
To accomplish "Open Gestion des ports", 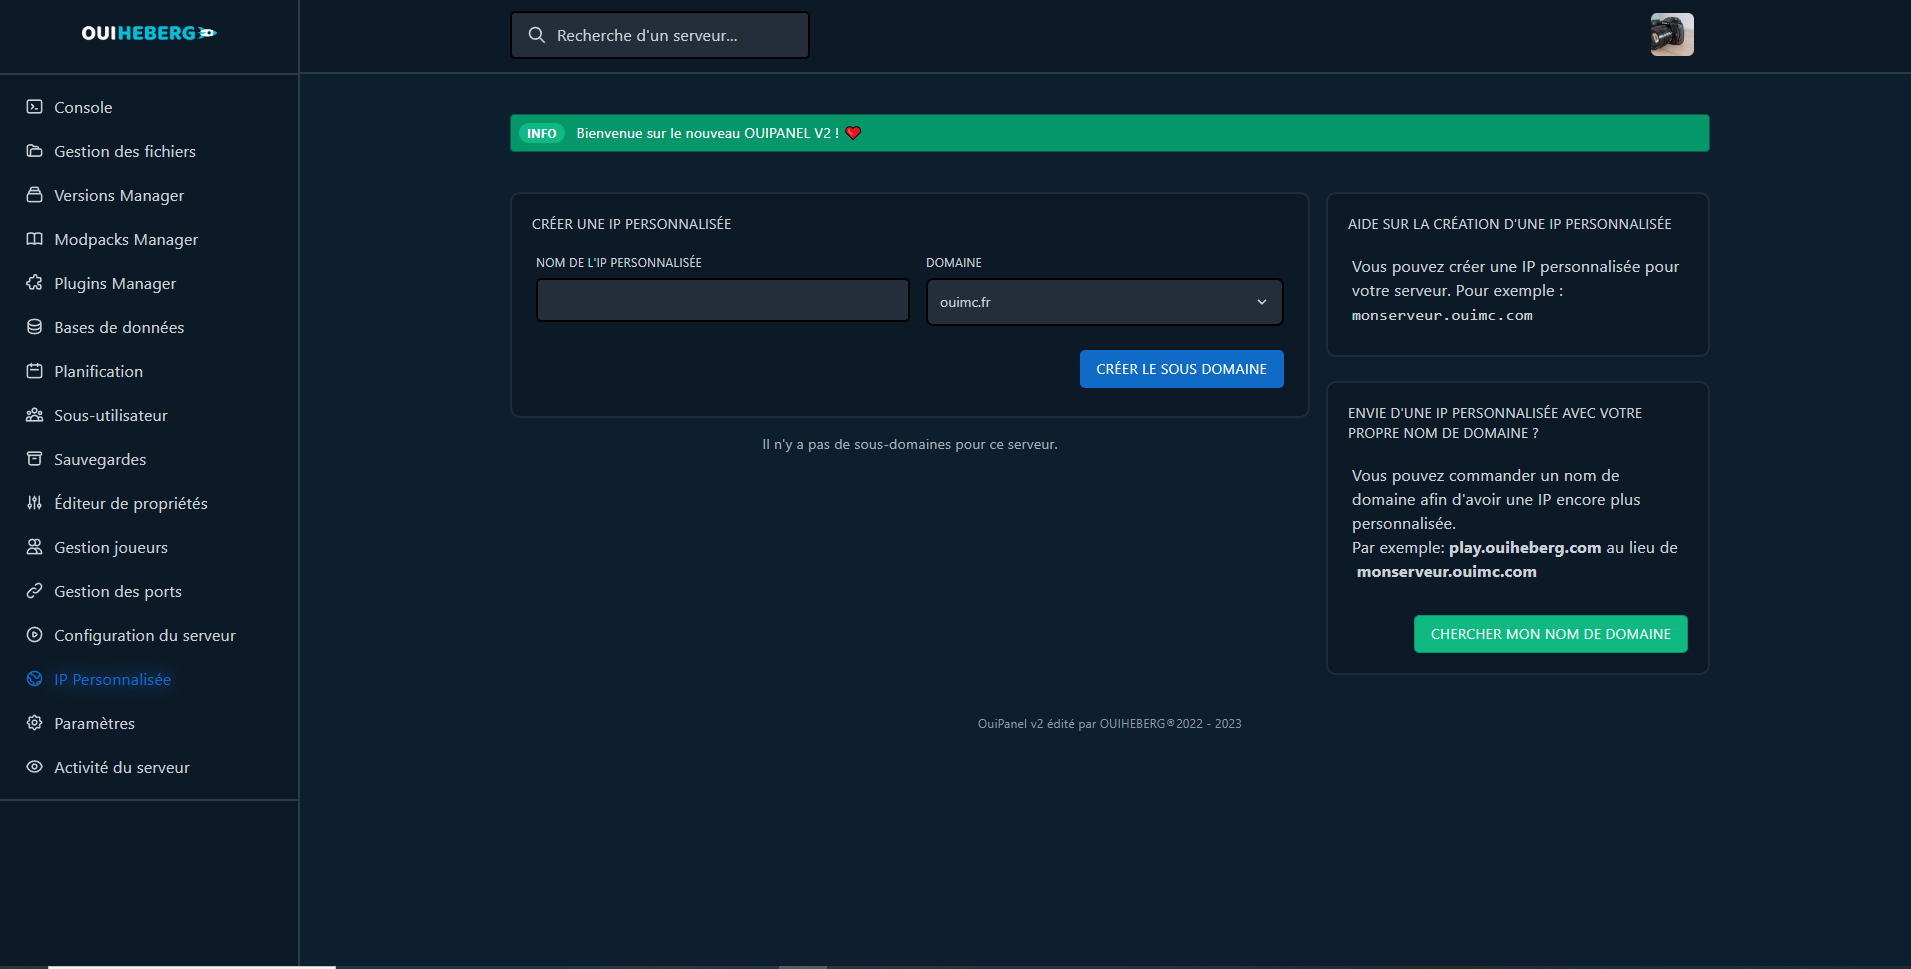I will click(x=118, y=591).
